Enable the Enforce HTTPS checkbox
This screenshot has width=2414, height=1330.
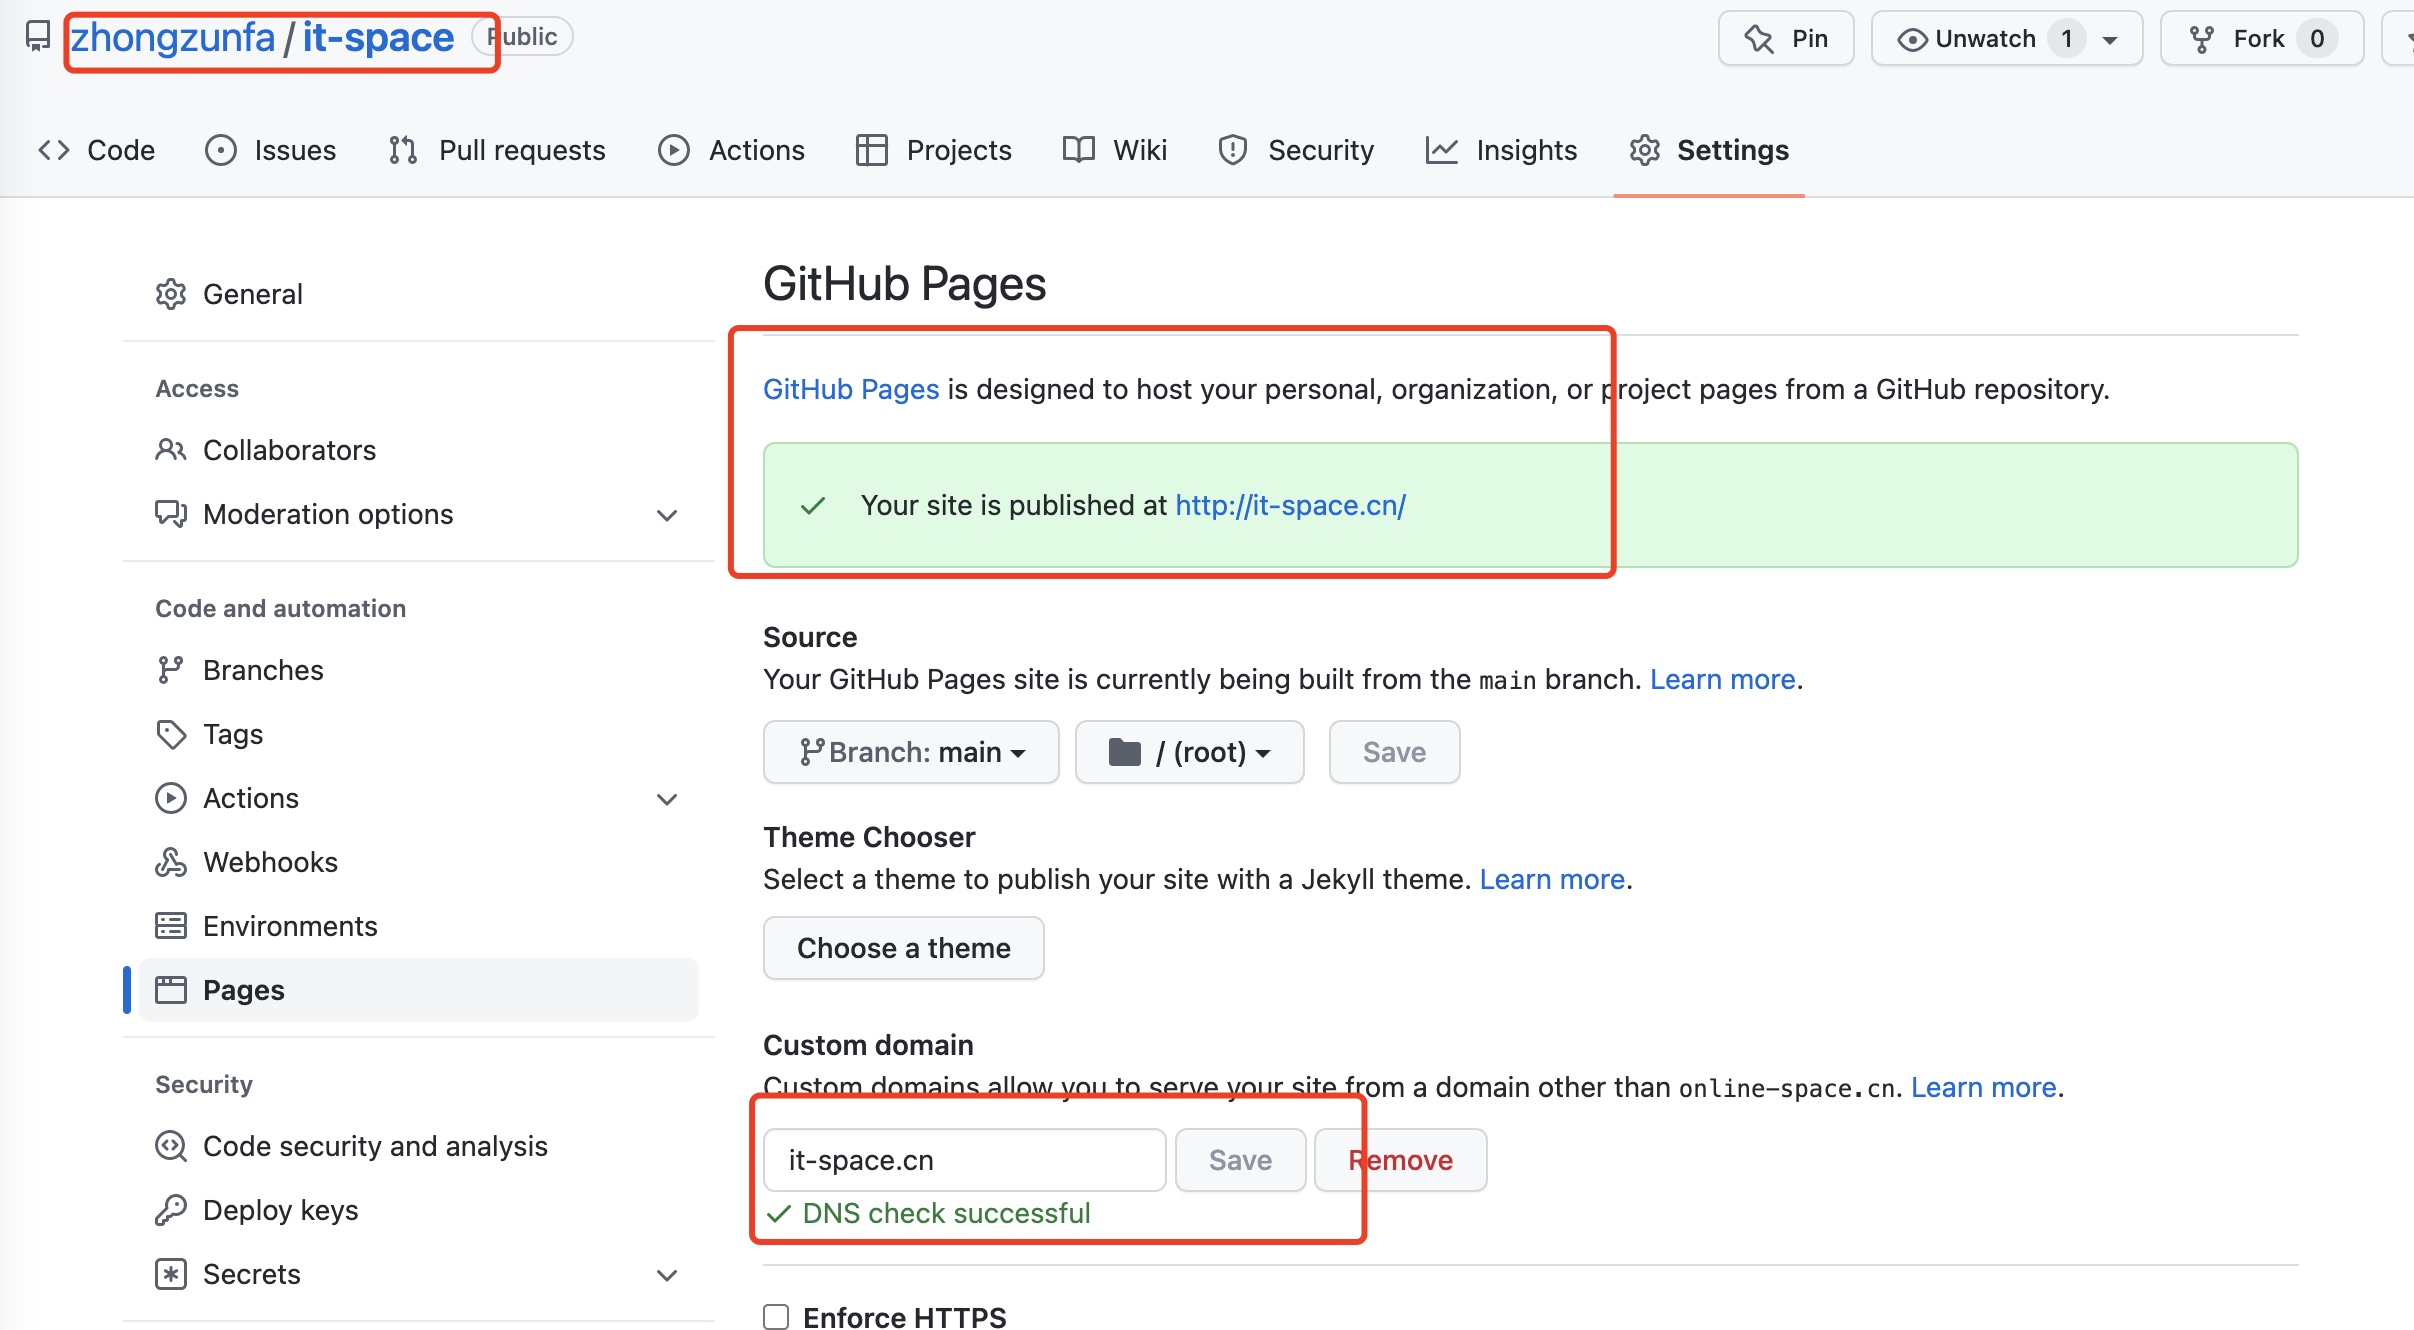click(776, 1317)
